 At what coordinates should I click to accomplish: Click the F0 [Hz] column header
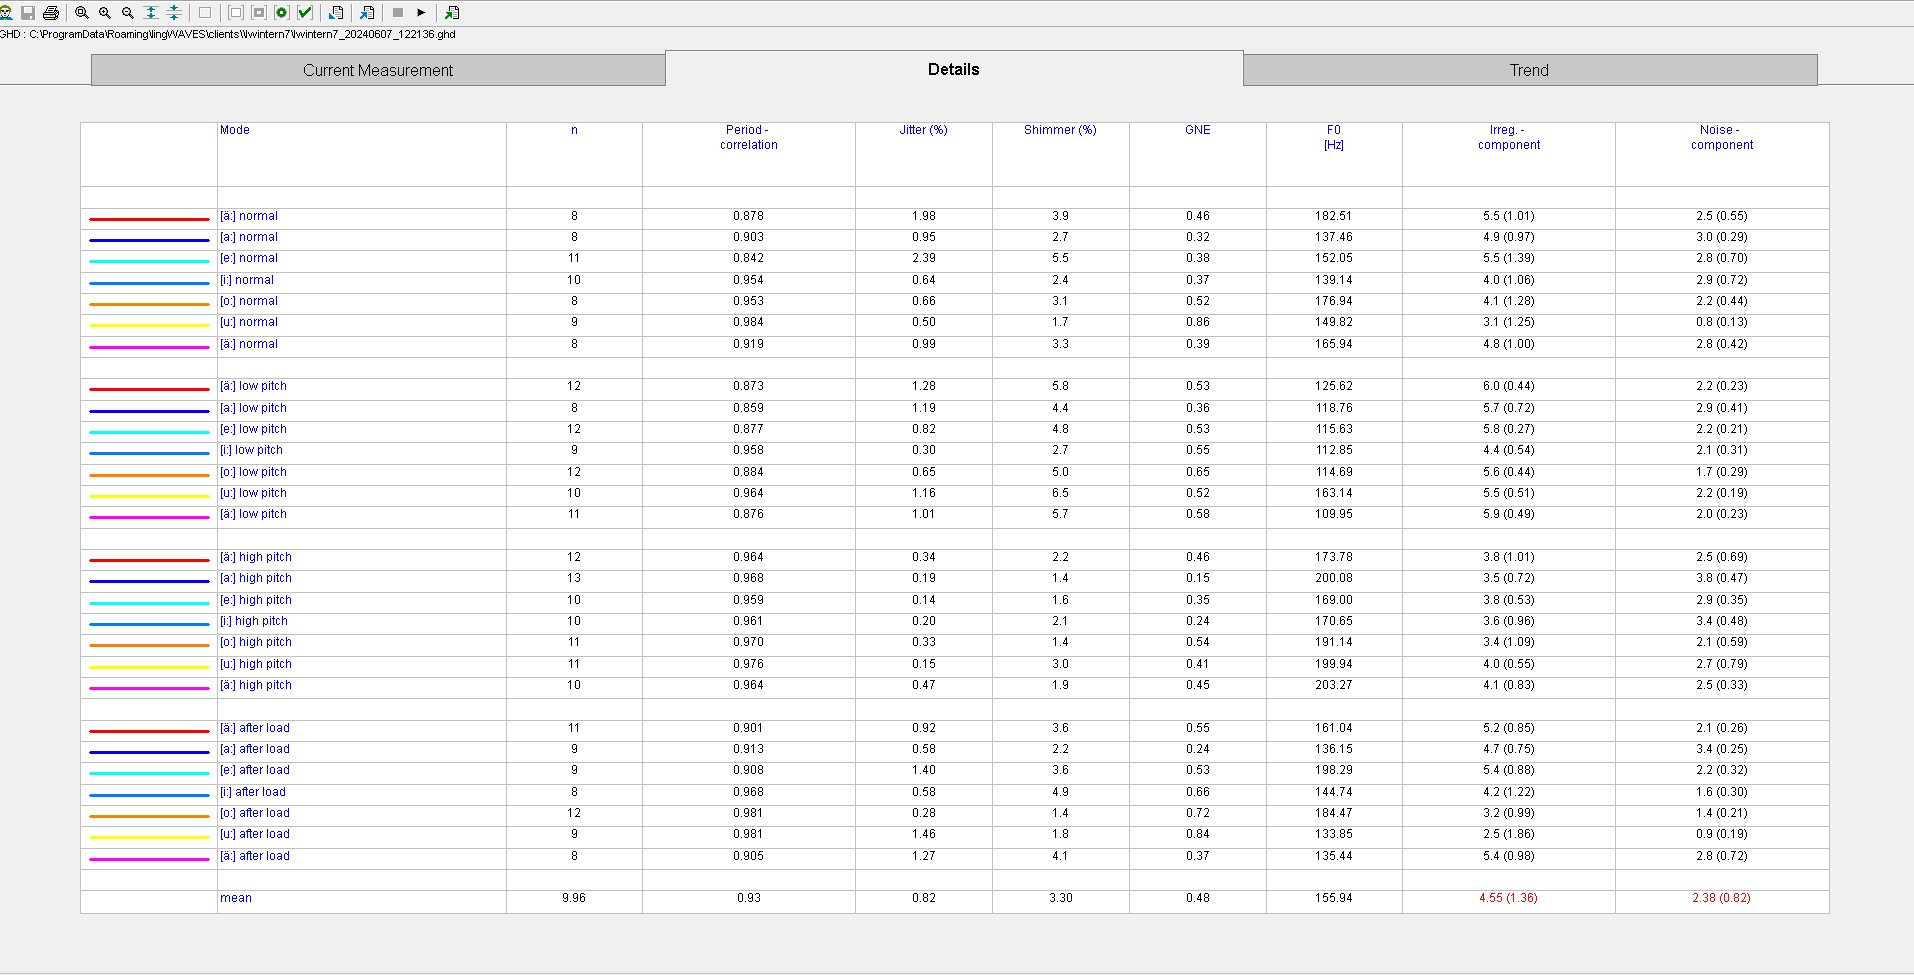coord(1334,137)
